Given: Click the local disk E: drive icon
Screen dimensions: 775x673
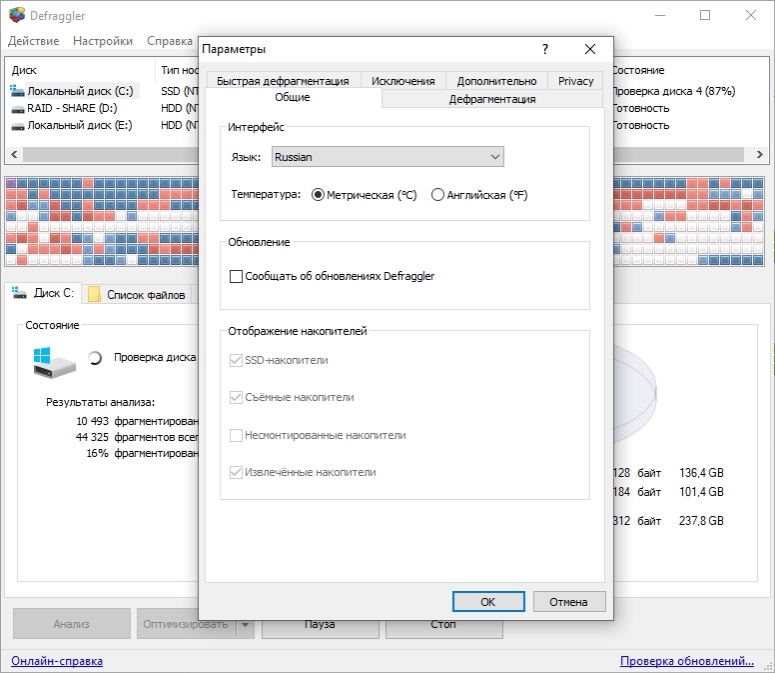Looking at the screenshot, I should click(x=18, y=126).
